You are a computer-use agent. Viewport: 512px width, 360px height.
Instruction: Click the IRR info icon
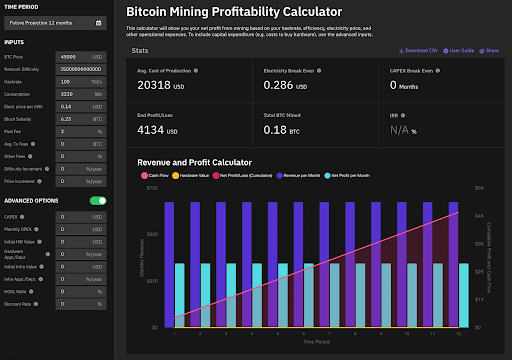coord(403,115)
